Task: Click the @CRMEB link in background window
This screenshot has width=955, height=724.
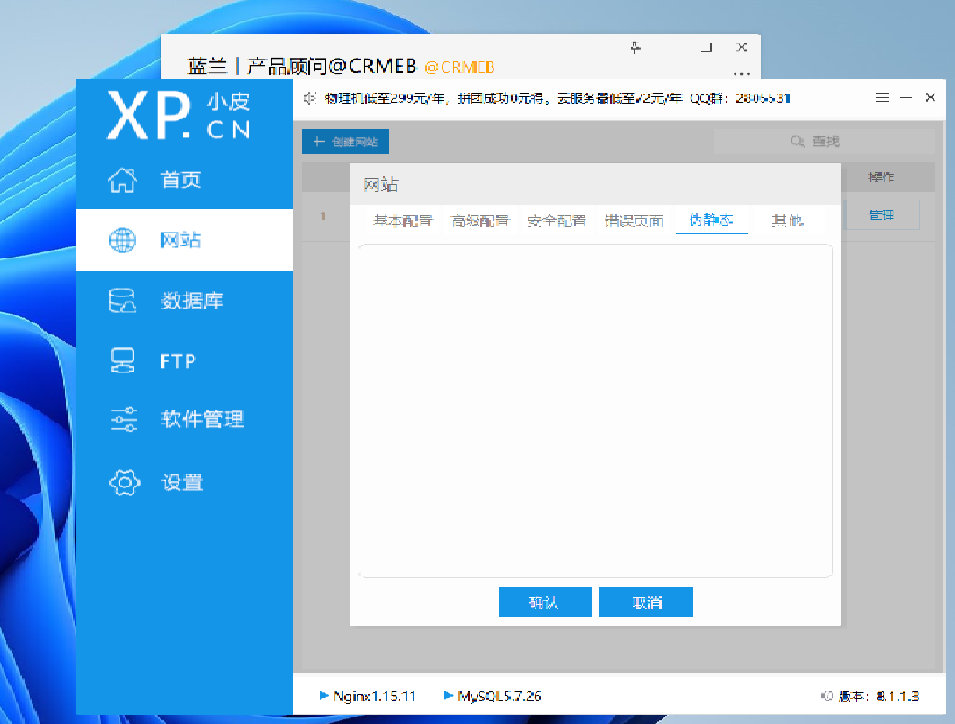Action: click(x=459, y=67)
